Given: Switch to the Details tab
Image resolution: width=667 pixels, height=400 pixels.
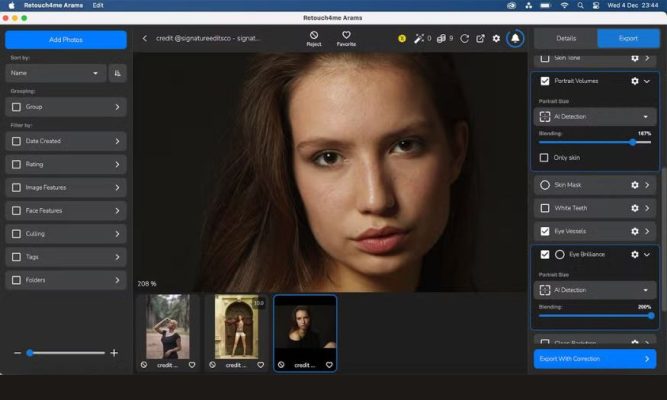Looking at the screenshot, I should point(565,39).
